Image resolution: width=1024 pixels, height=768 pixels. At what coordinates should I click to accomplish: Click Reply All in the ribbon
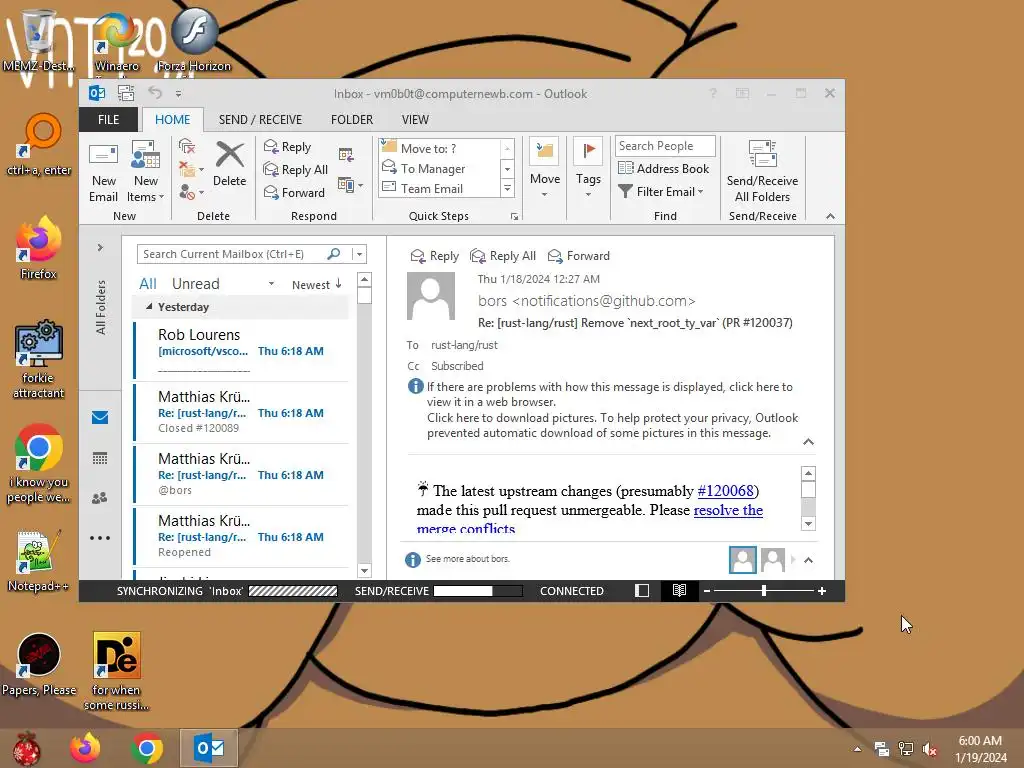coord(295,170)
